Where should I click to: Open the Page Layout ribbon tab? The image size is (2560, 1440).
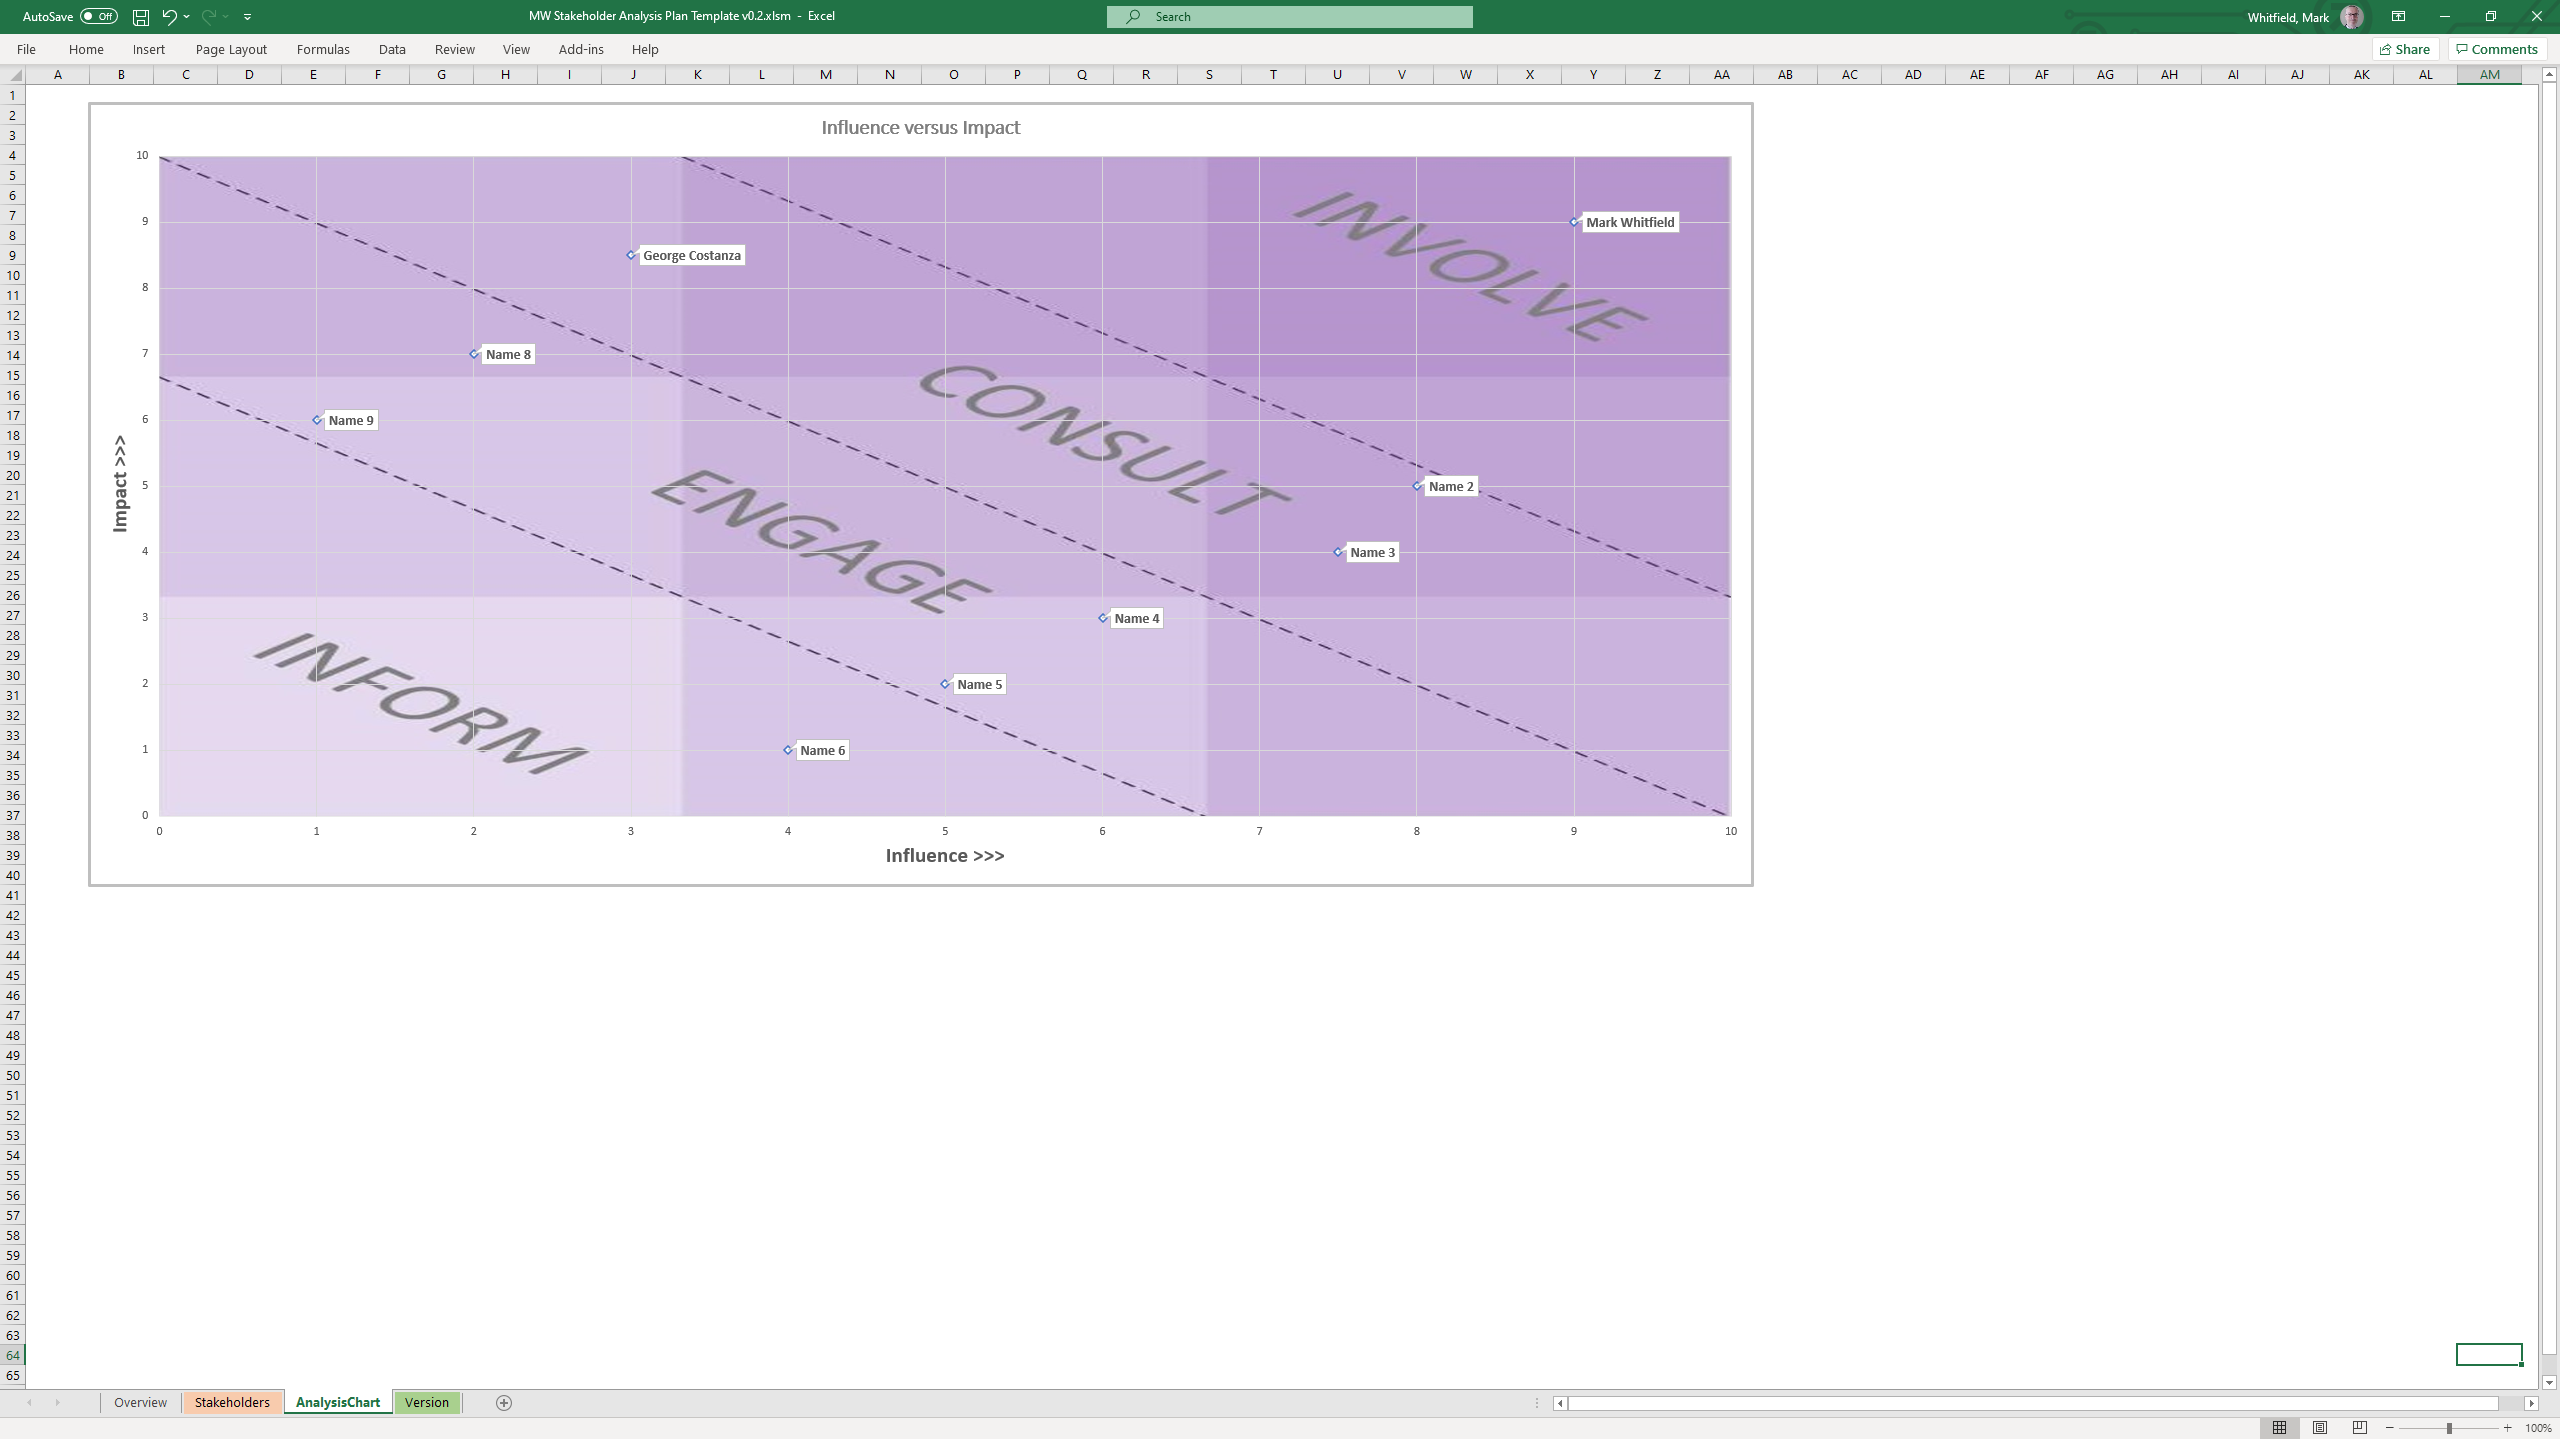231,49
